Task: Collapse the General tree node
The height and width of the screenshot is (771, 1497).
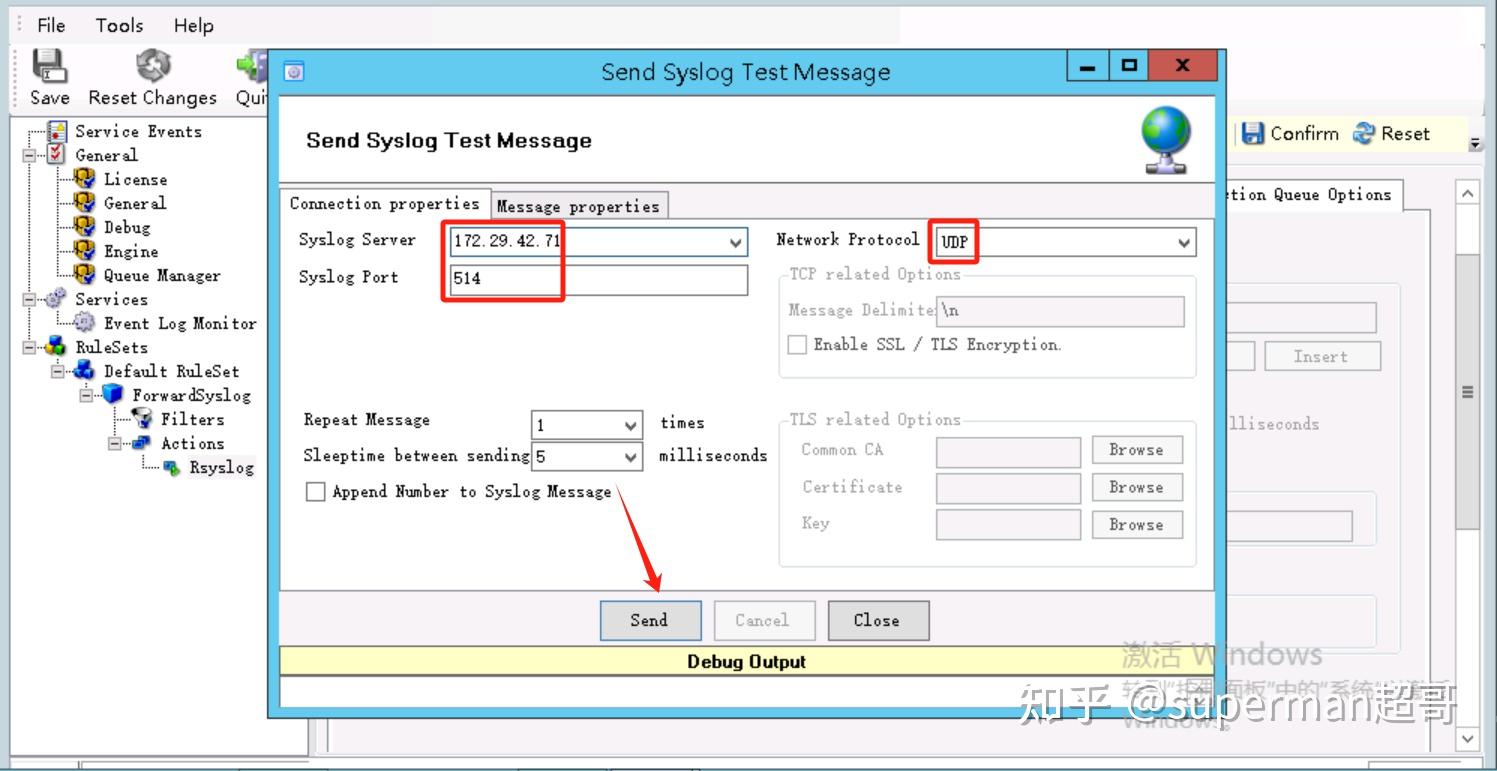Action: click(29, 156)
